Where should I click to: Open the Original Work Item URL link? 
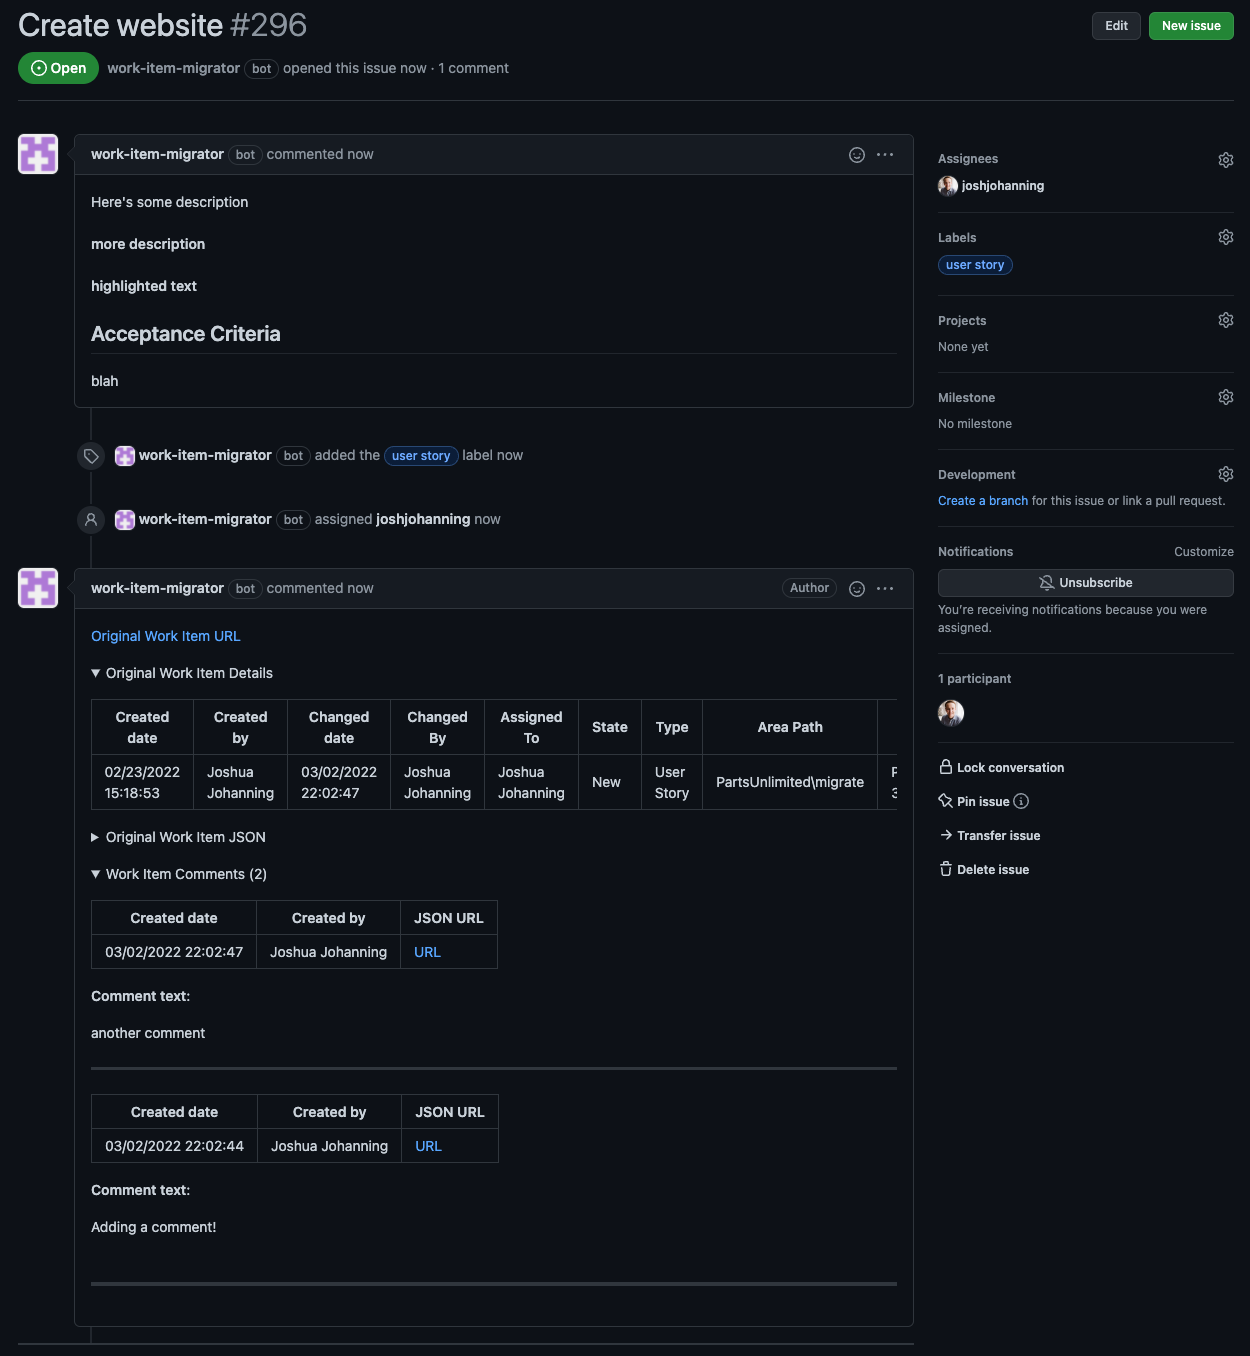(x=166, y=636)
